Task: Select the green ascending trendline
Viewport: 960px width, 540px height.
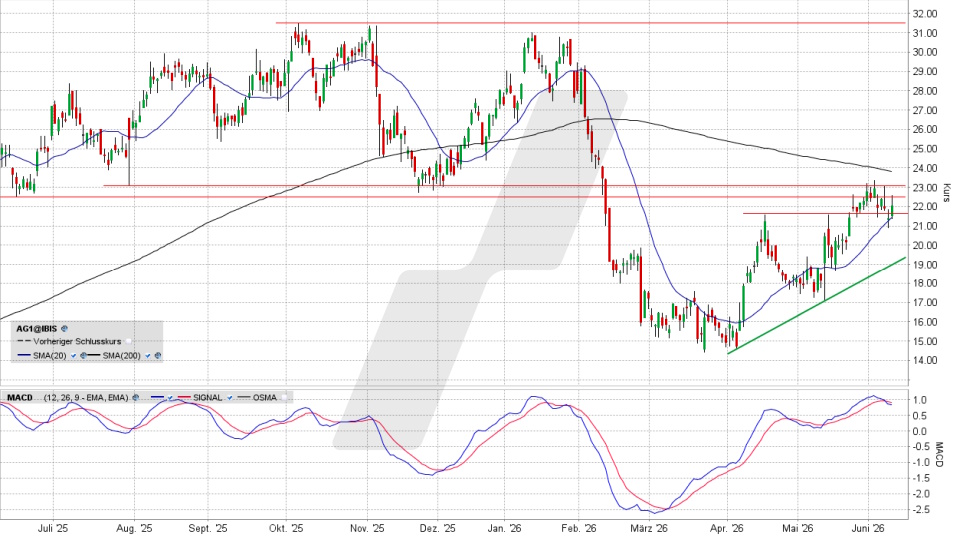Action: [x=816, y=306]
